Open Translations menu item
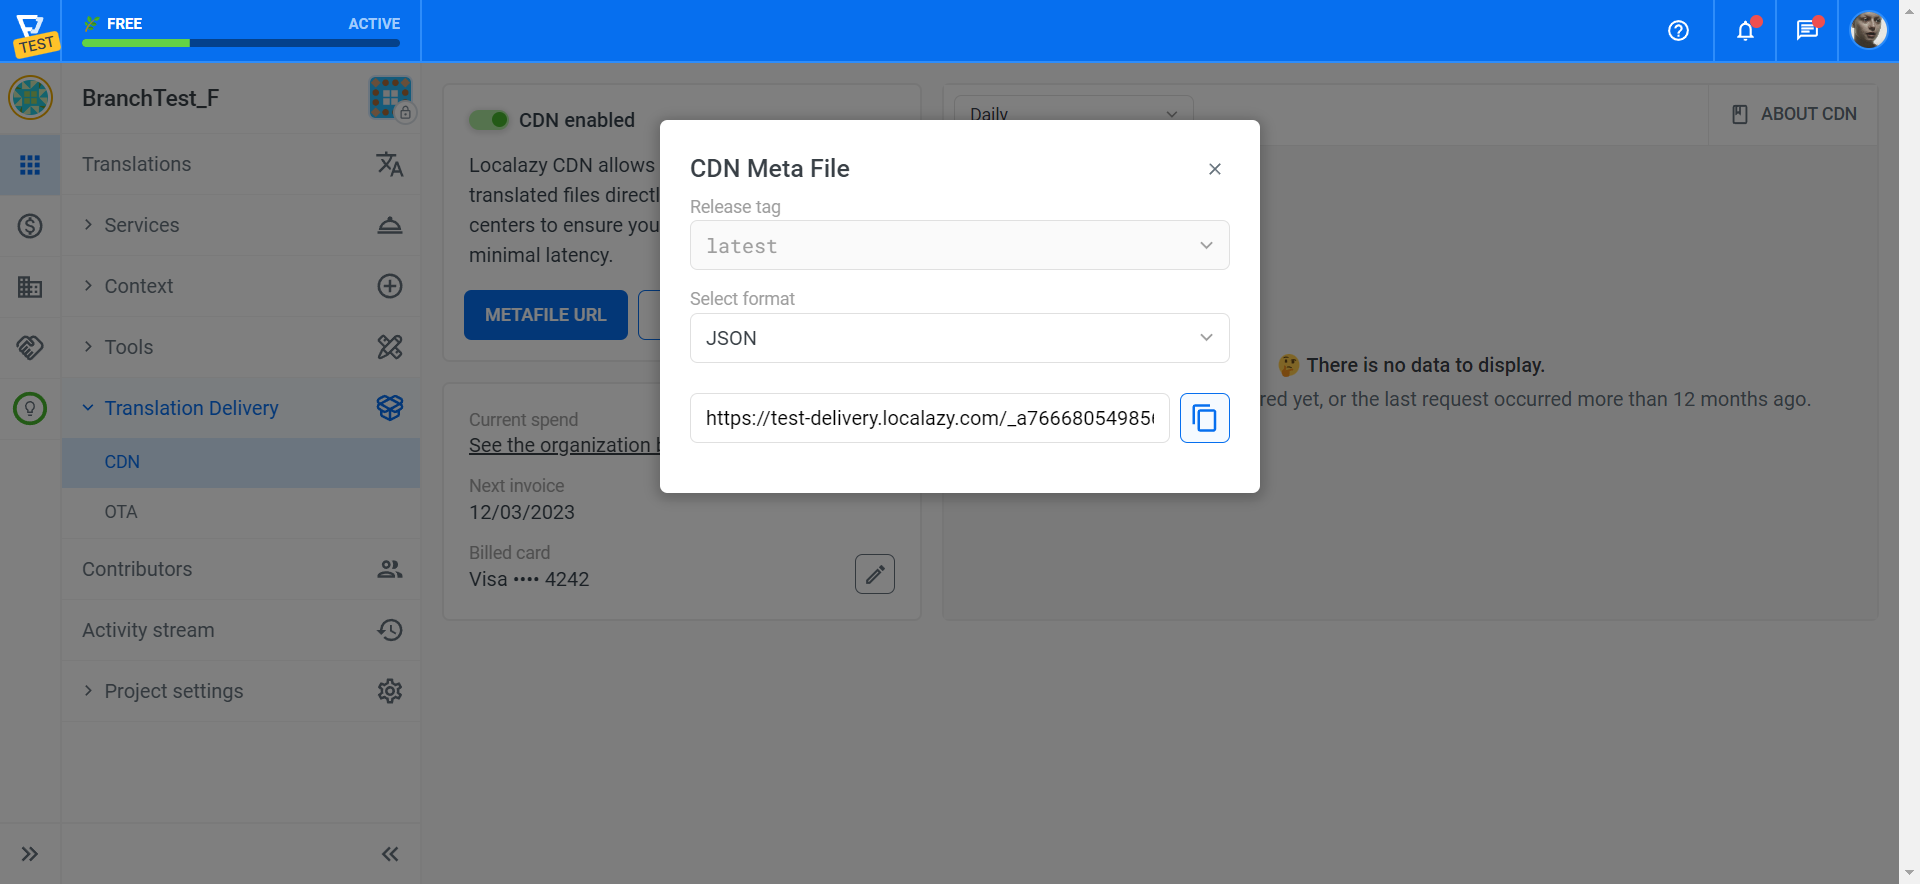 241,164
